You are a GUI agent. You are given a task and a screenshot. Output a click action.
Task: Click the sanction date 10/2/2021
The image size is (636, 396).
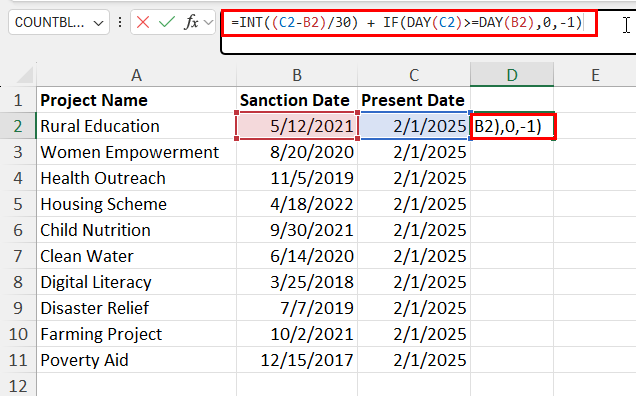pos(297,334)
